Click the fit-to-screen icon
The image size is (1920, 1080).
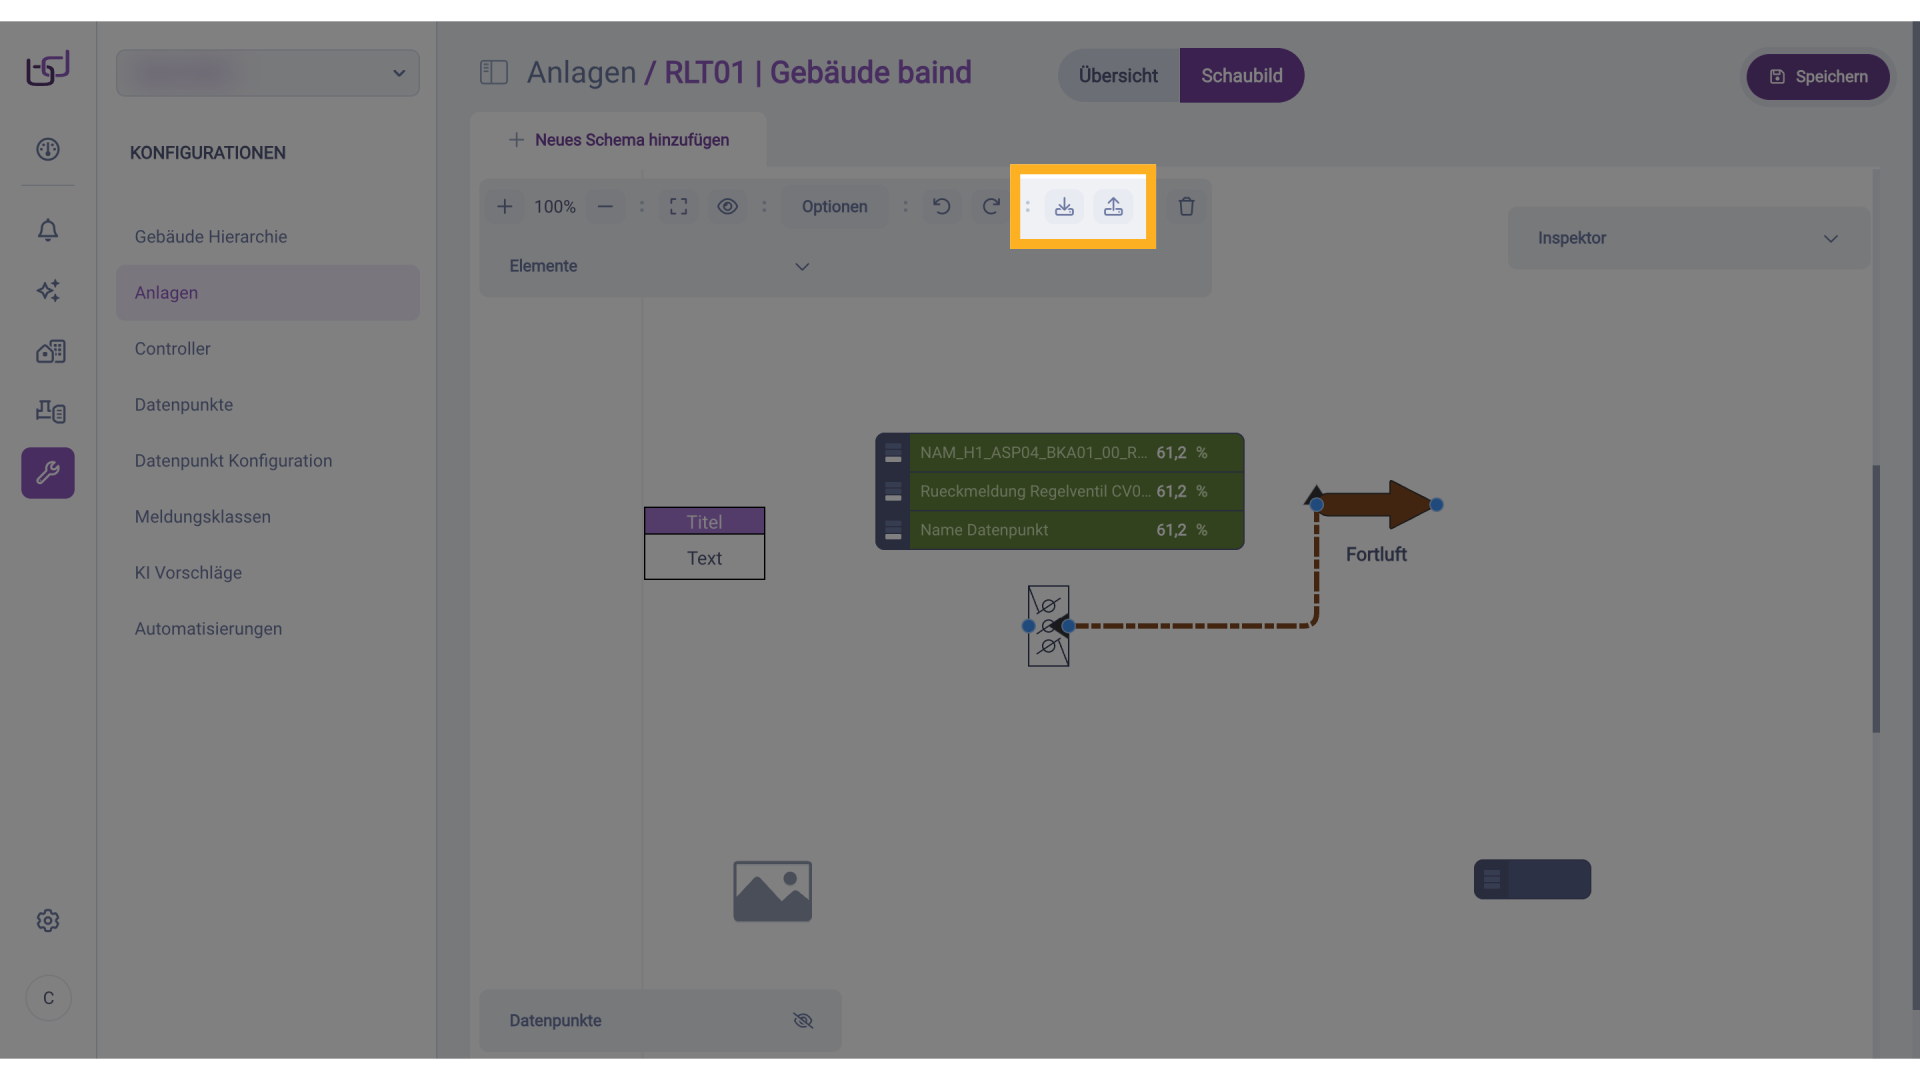(678, 207)
